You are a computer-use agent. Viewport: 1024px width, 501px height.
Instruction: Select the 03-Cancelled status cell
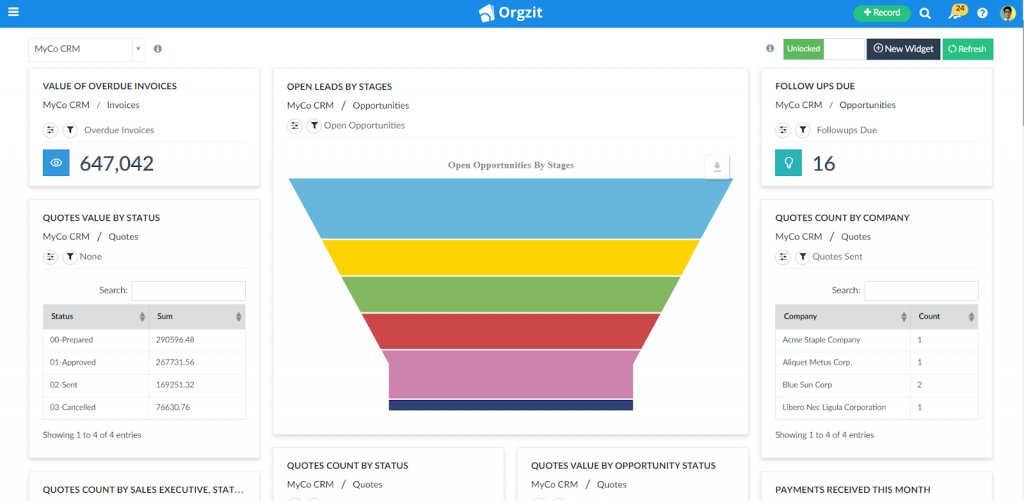point(96,407)
